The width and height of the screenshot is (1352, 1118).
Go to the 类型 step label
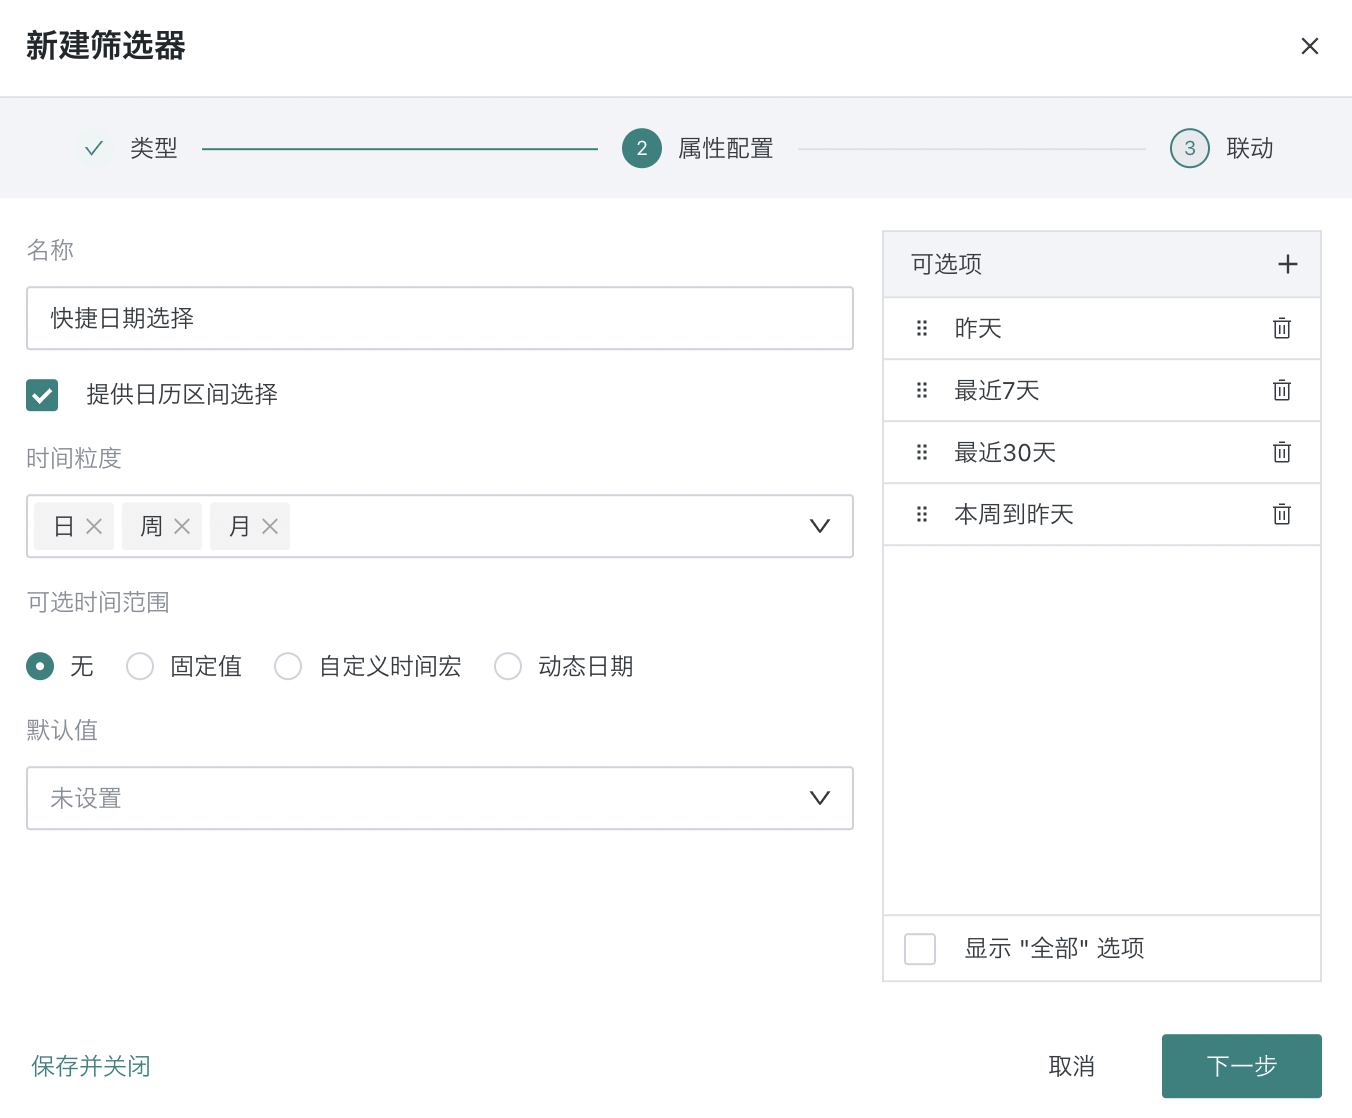[x=154, y=148]
